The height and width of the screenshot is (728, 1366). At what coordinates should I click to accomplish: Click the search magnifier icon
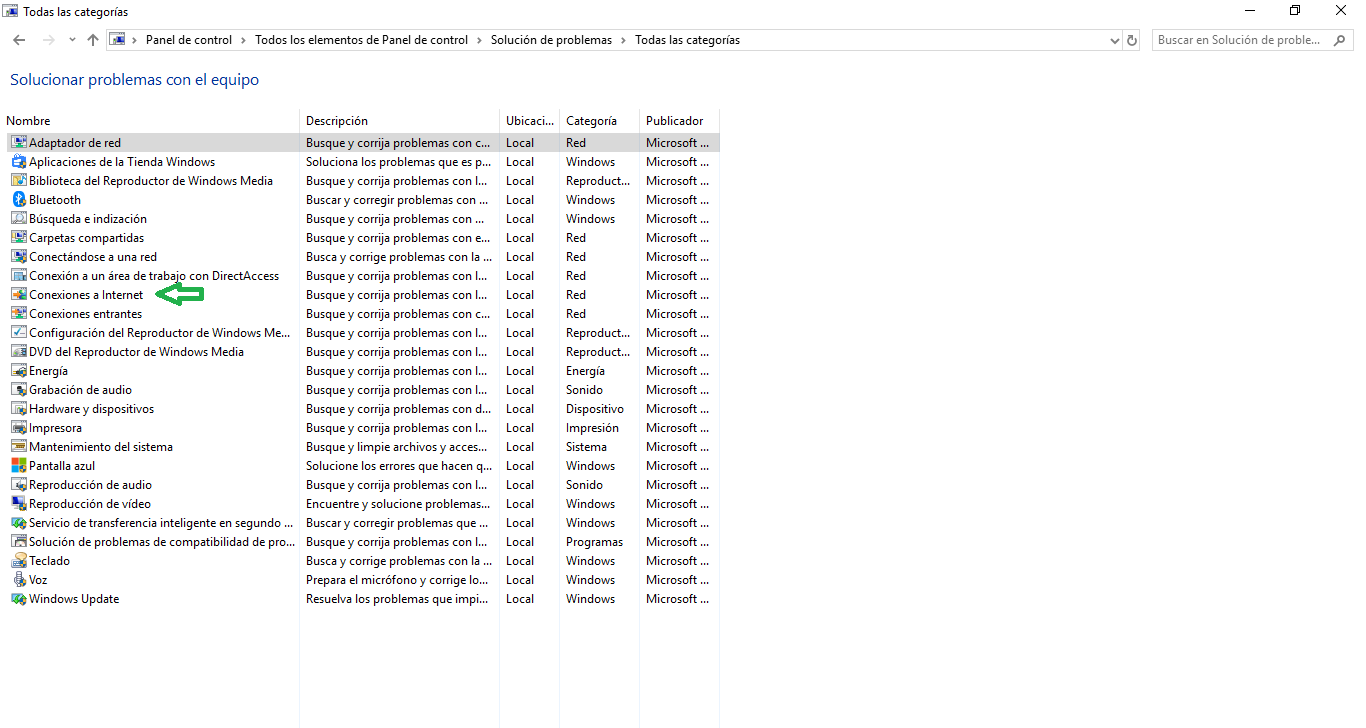point(1341,40)
